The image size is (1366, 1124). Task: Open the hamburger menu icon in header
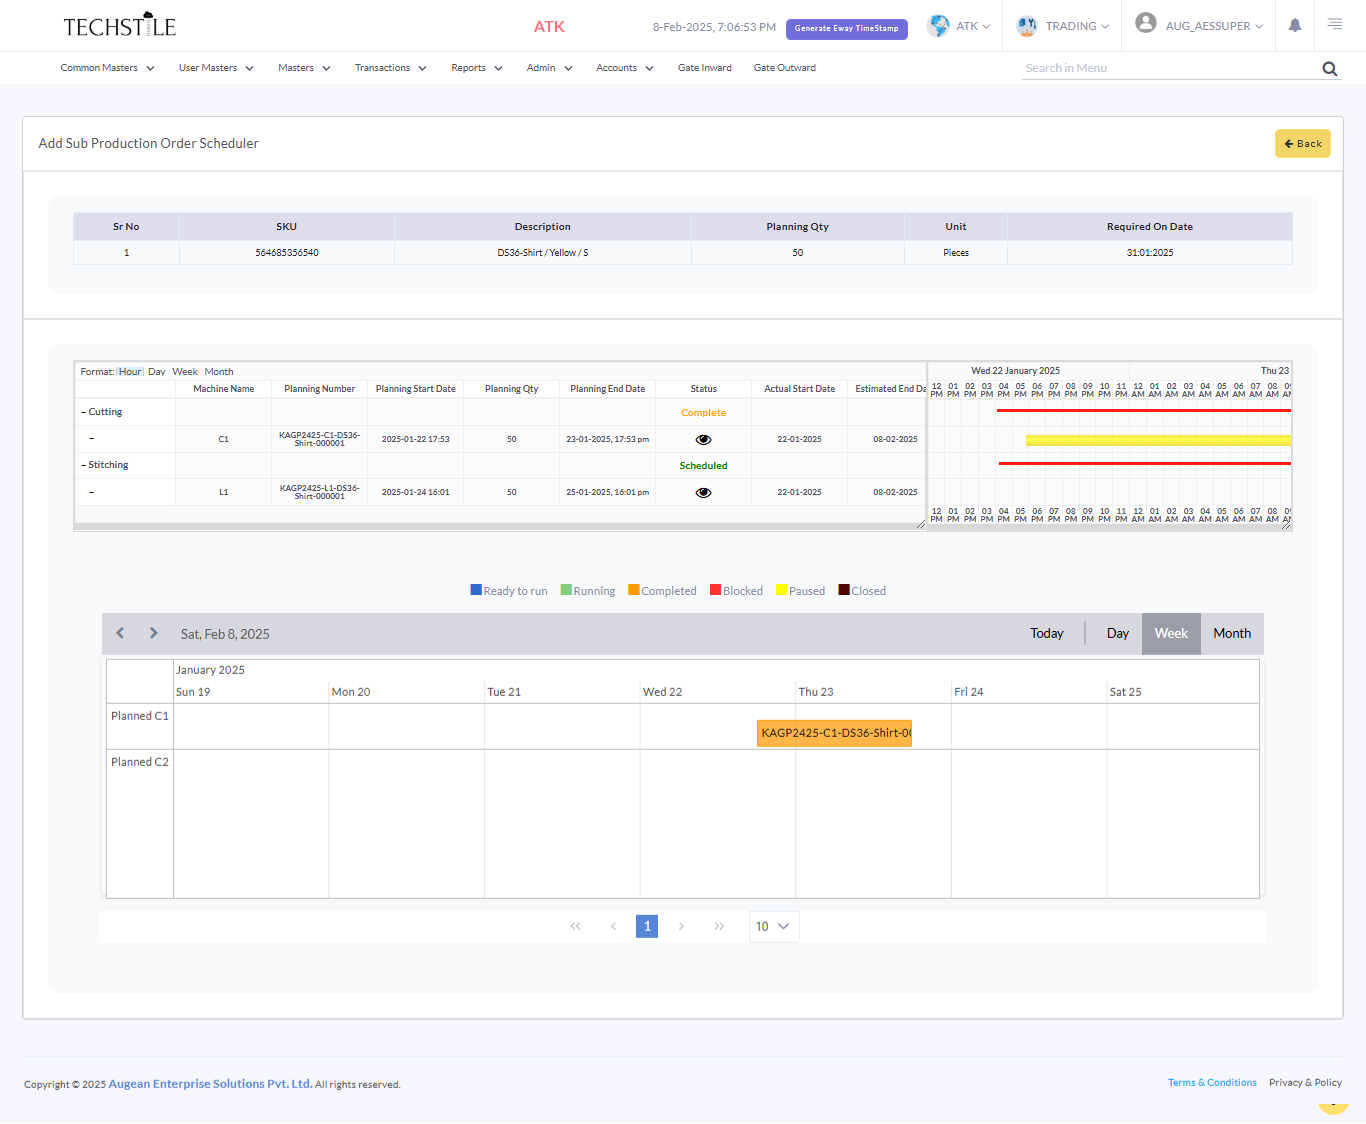click(1335, 25)
